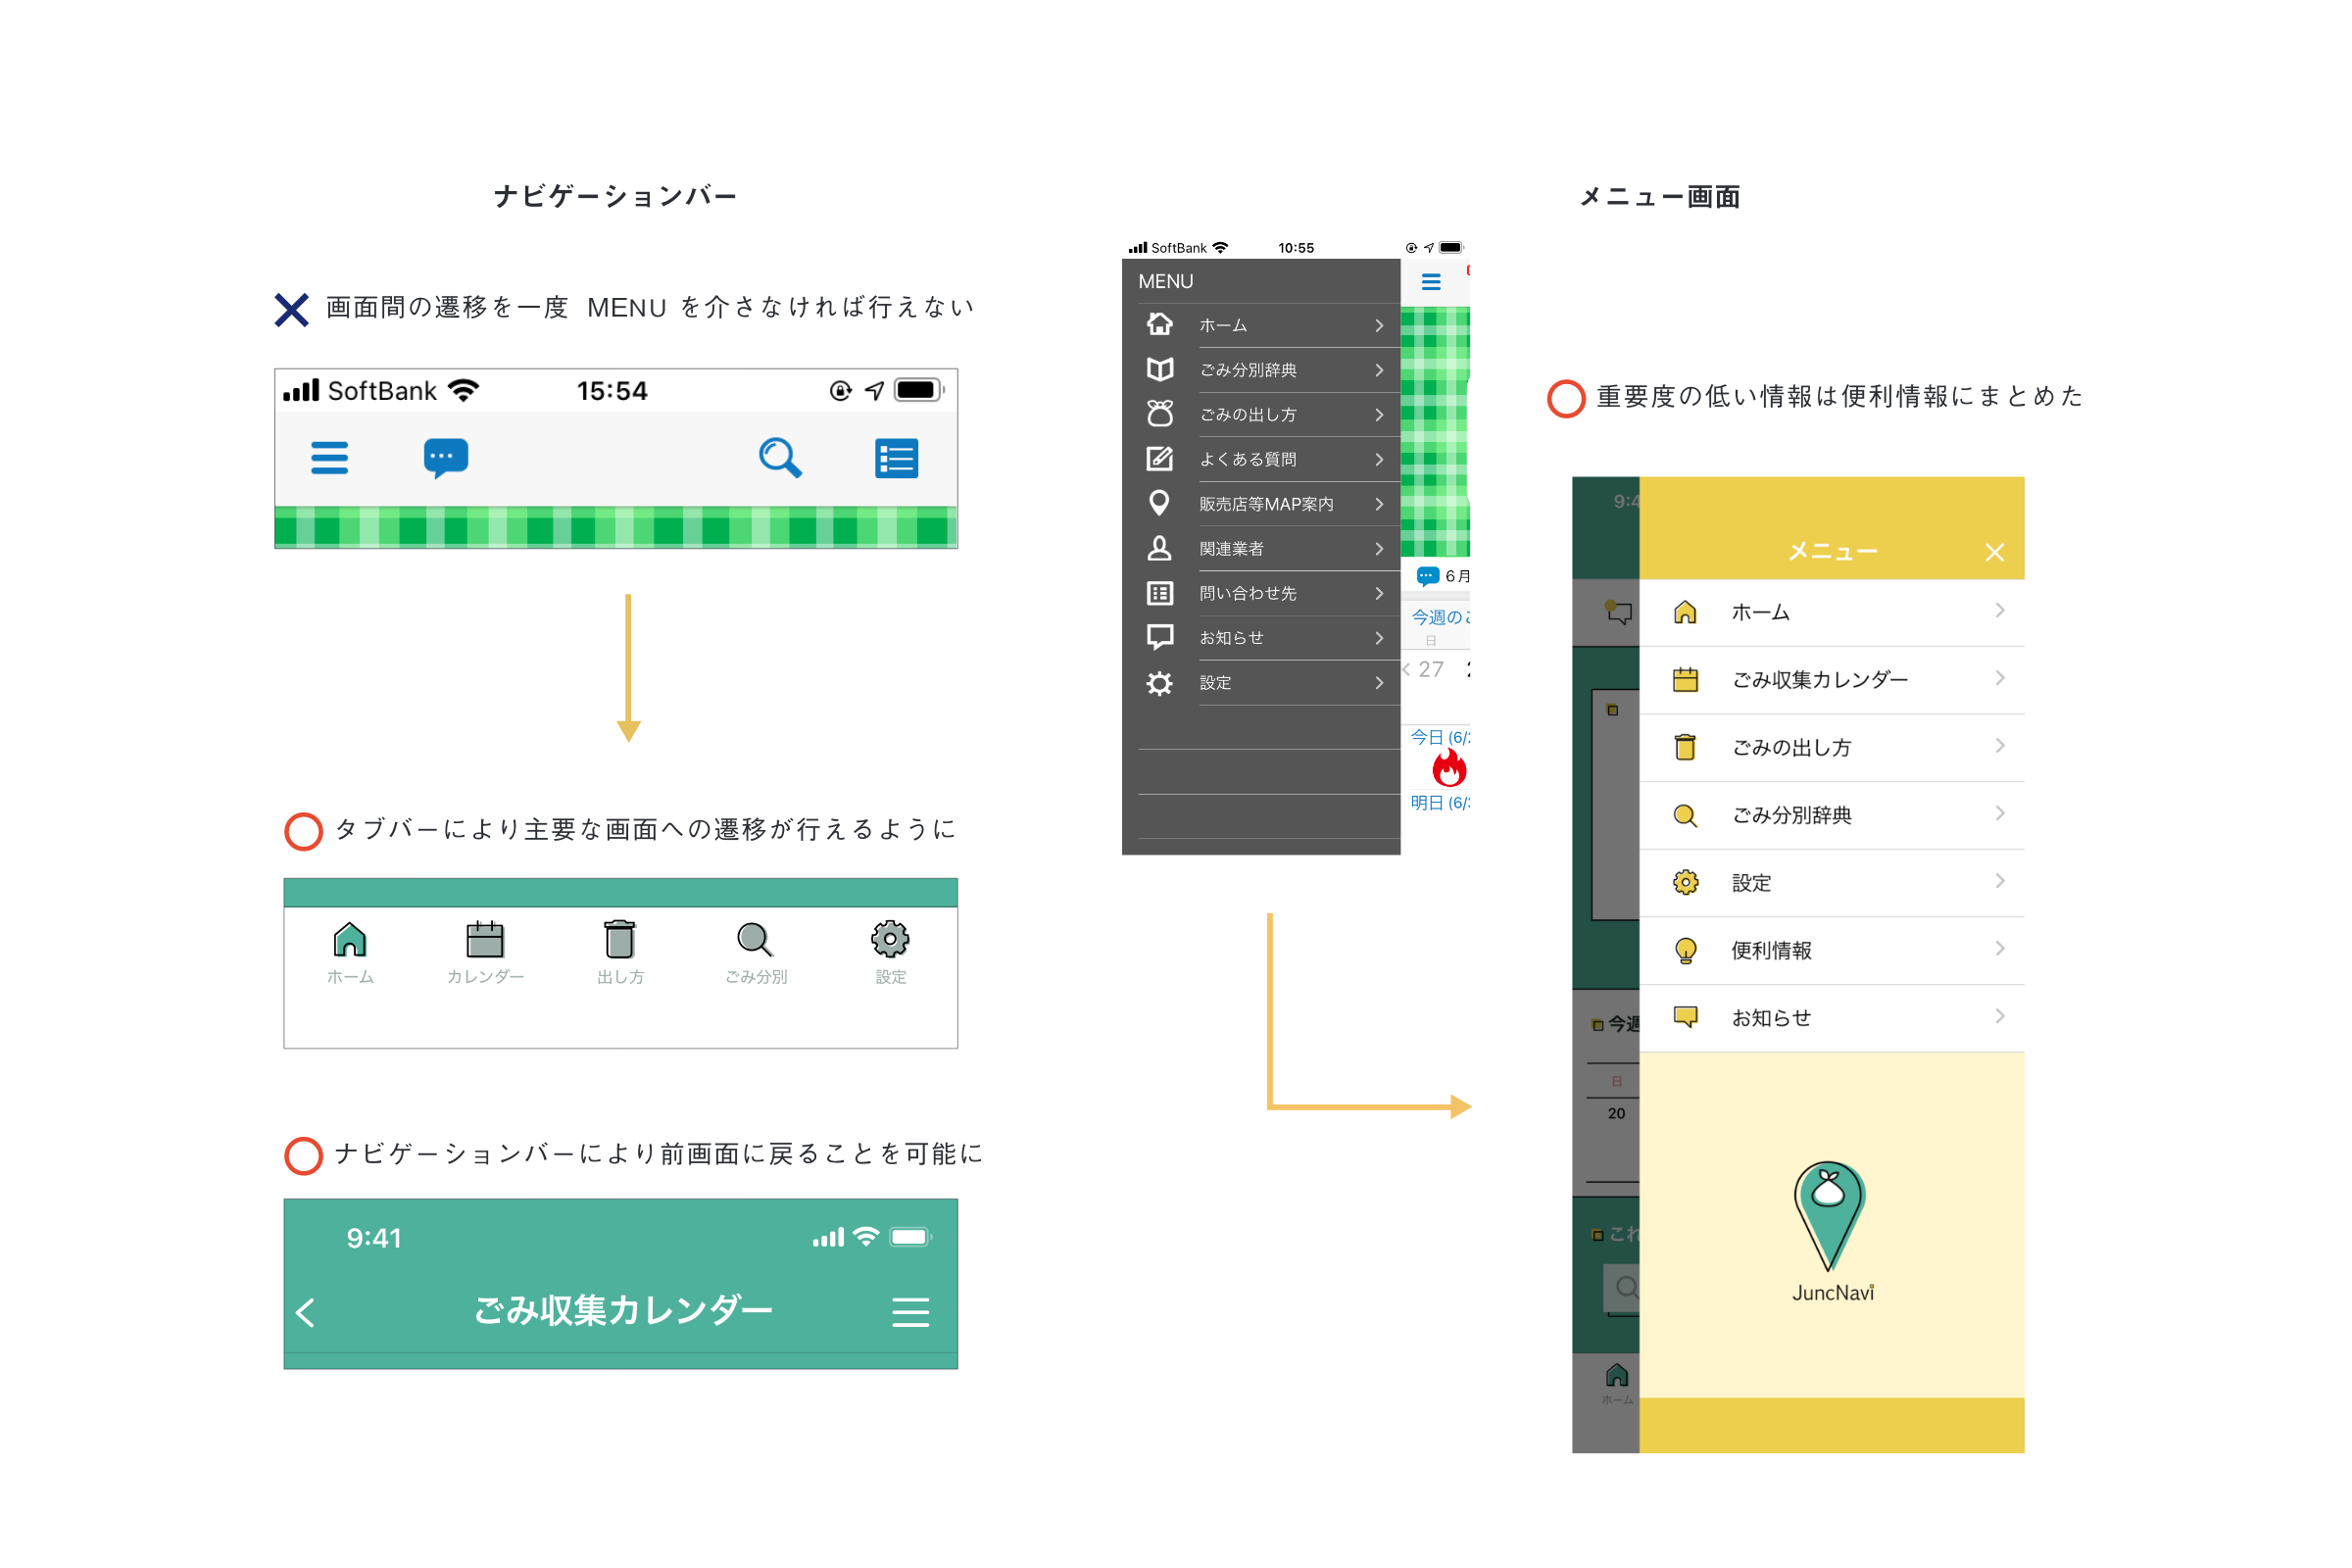Screen dimensions: 2352x1568
Task: Select ごみ分別辞典 in the dark MENU
Action: pyautogui.click(x=1248, y=370)
